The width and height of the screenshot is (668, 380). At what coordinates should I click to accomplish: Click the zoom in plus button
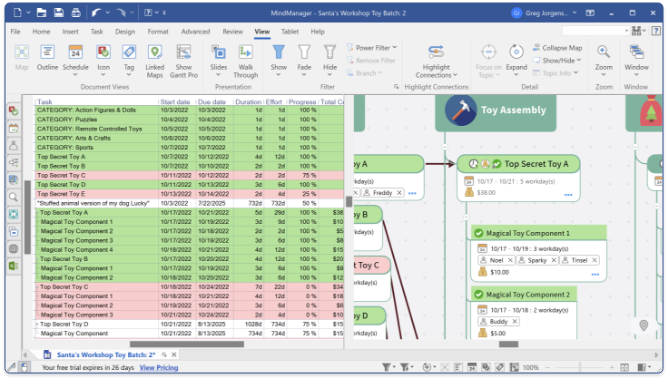coord(612,367)
